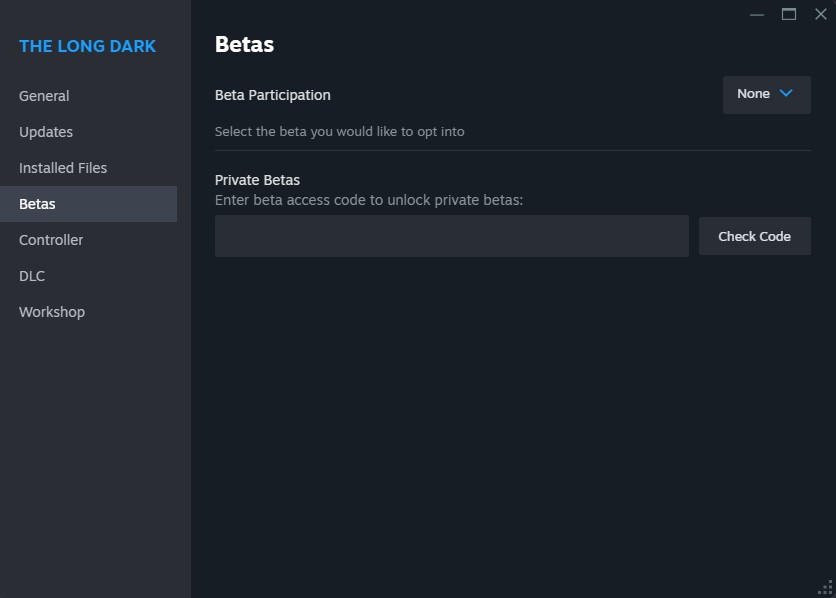This screenshot has height=598, width=836.
Task: Click the Private Betas label
Action: 257,180
